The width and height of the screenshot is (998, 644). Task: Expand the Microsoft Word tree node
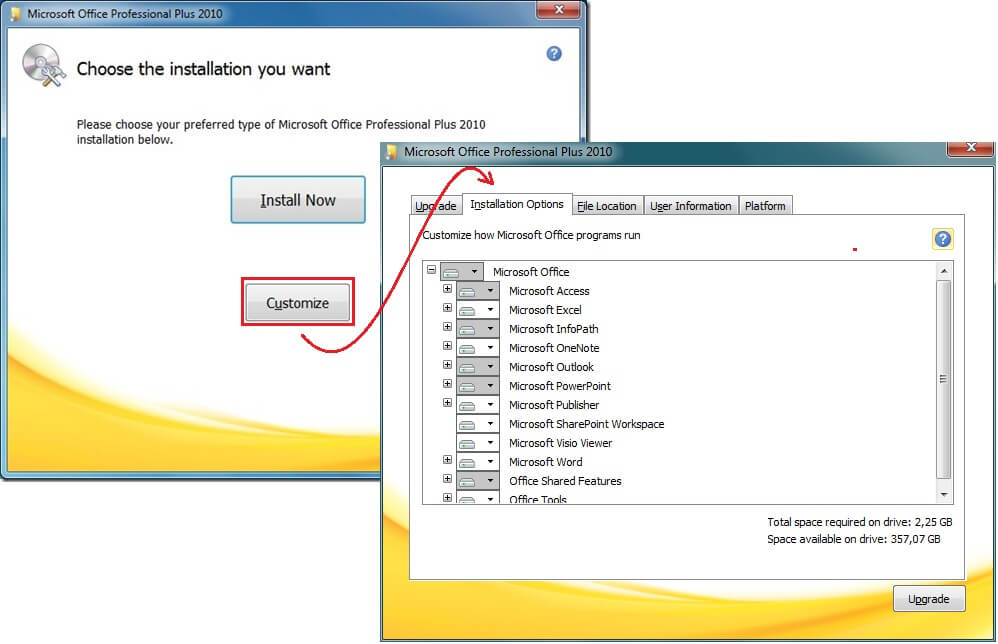pos(447,460)
